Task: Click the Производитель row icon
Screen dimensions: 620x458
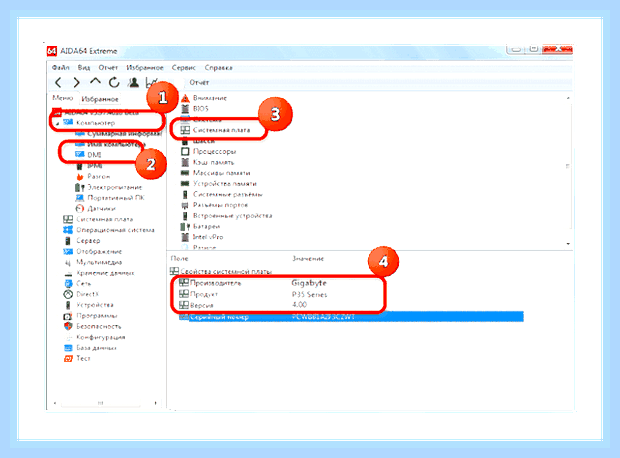Action: pos(183,282)
